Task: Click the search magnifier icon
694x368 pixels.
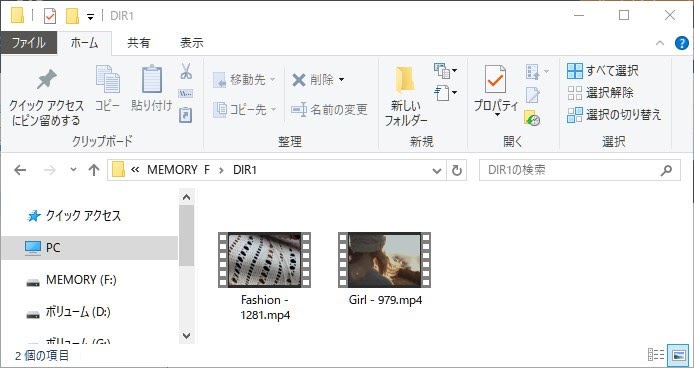Action: [666, 170]
